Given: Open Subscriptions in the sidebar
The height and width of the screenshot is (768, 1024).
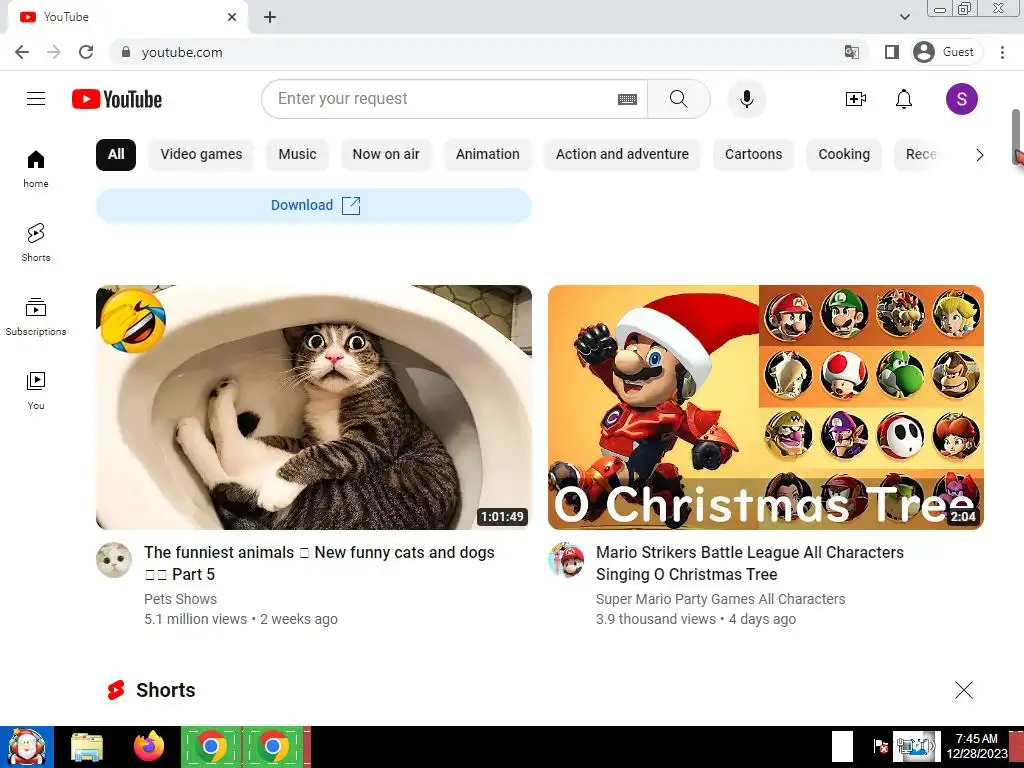Looking at the screenshot, I should pos(36,316).
